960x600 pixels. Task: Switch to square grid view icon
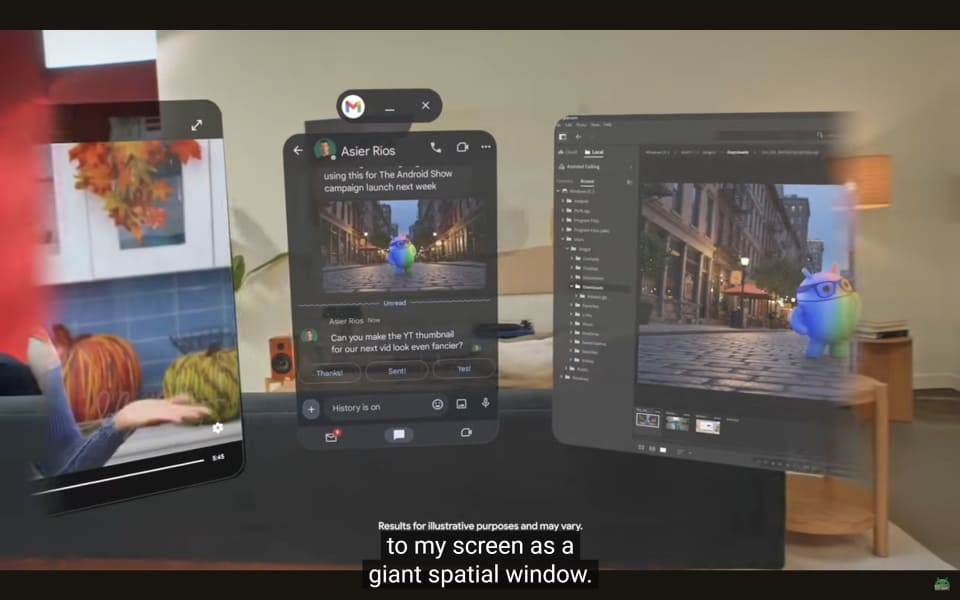(x=652, y=449)
